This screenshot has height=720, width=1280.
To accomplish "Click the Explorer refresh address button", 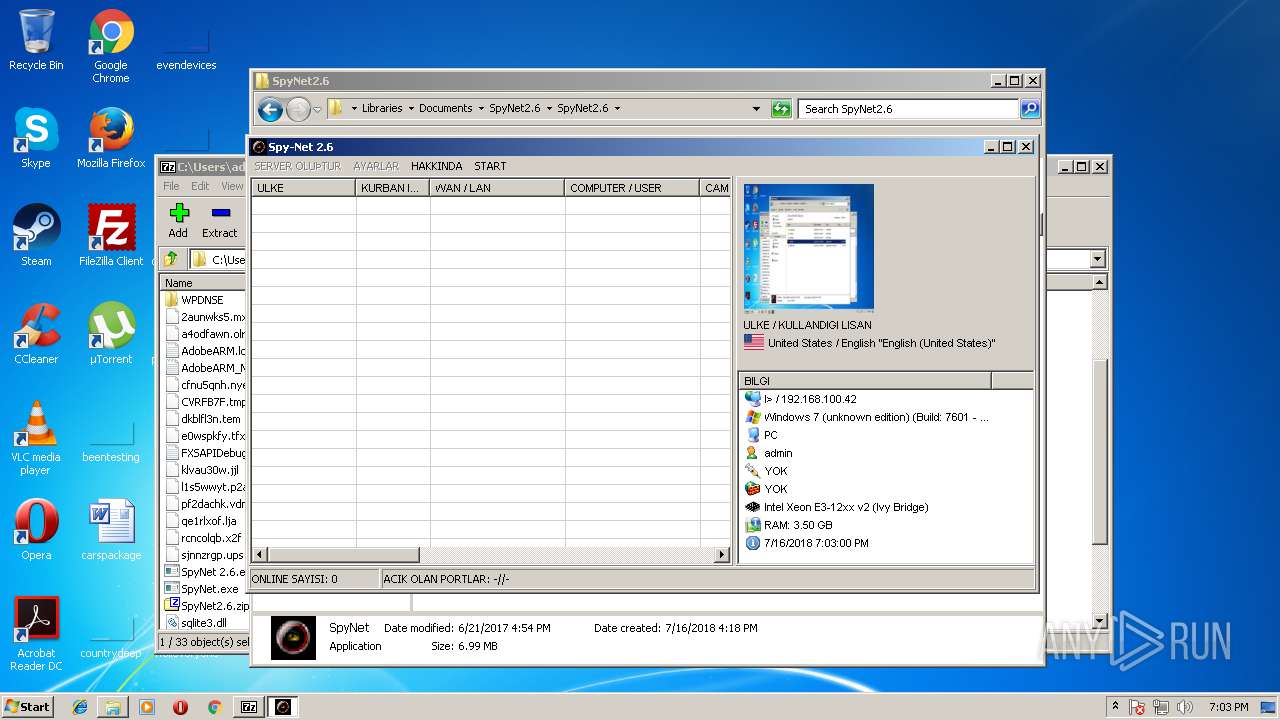I will coord(781,108).
